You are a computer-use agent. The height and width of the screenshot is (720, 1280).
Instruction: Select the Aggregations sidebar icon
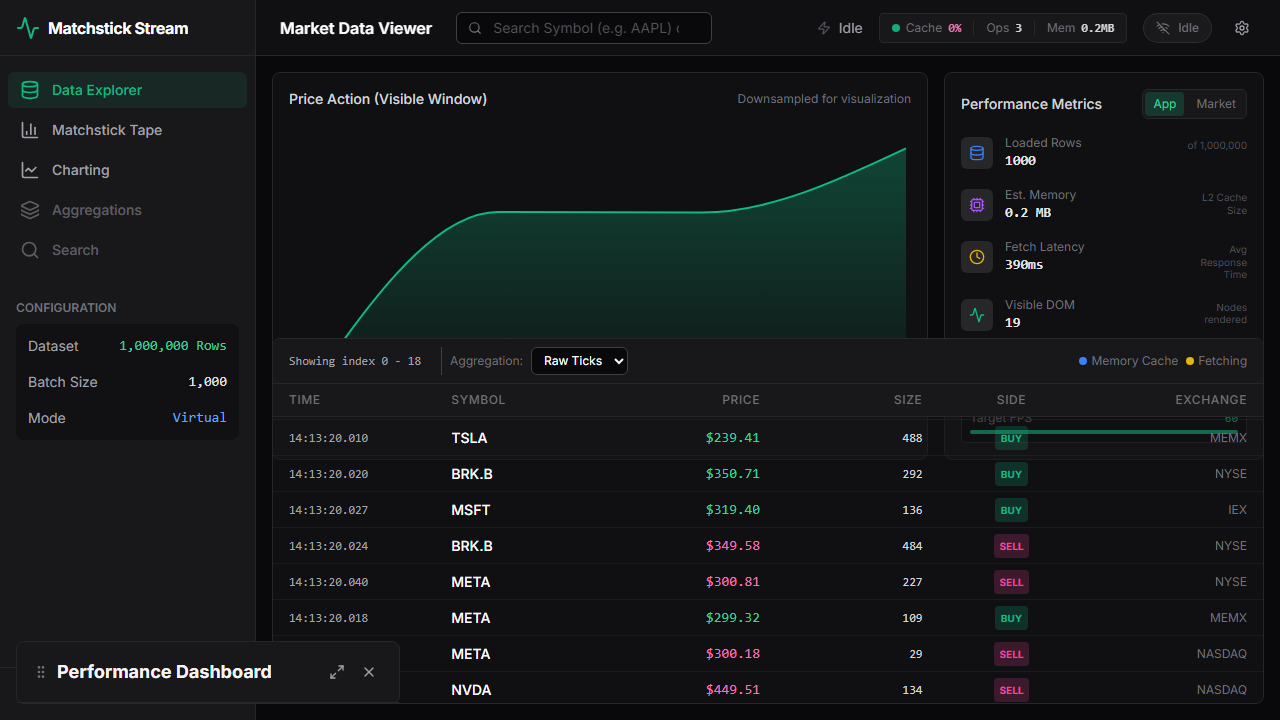[x=31, y=210]
